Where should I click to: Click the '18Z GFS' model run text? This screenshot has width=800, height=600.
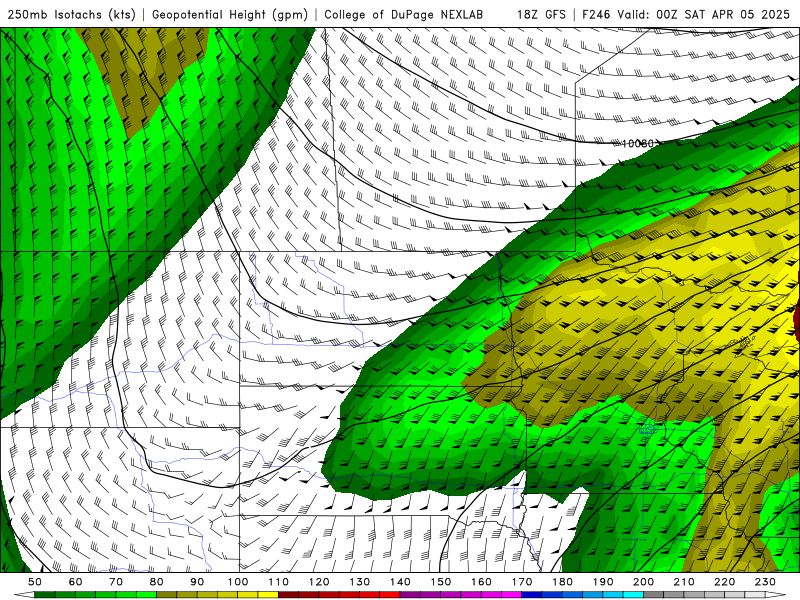pyautogui.click(x=541, y=14)
